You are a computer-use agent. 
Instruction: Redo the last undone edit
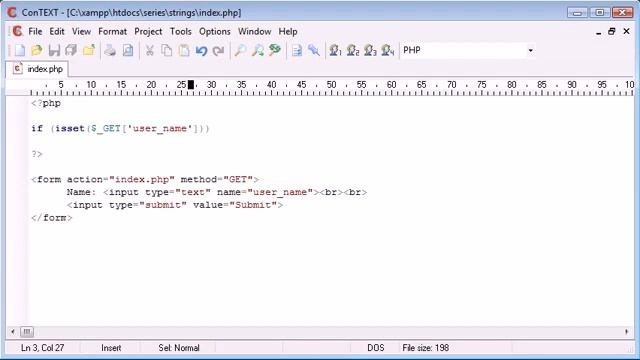218,51
